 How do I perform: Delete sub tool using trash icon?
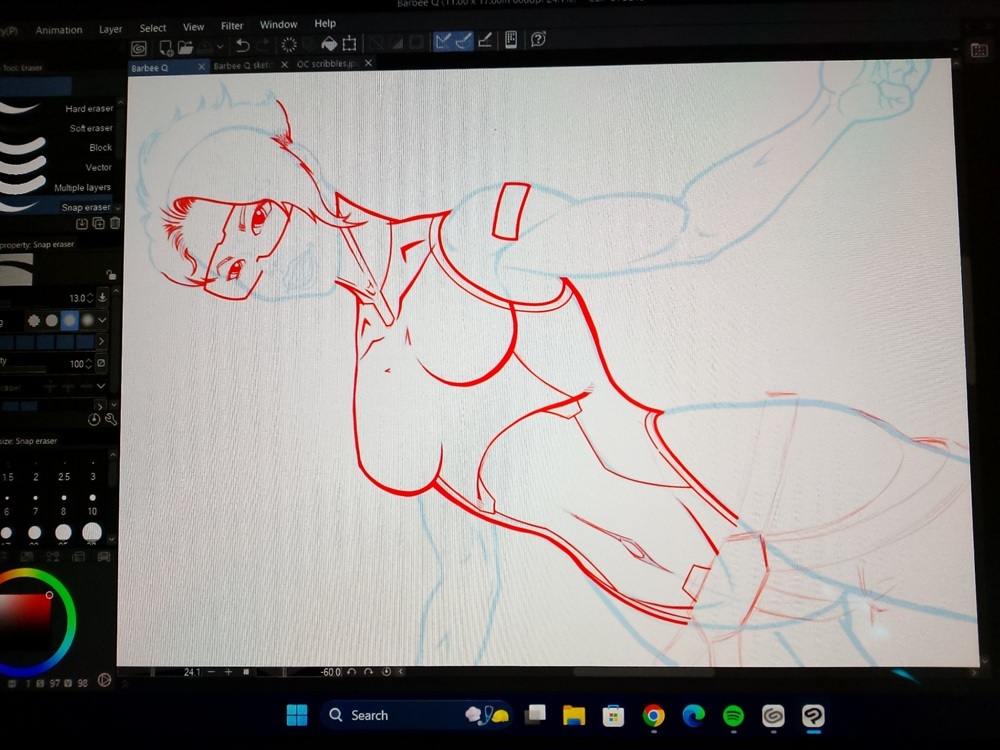pyautogui.click(x=114, y=224)
